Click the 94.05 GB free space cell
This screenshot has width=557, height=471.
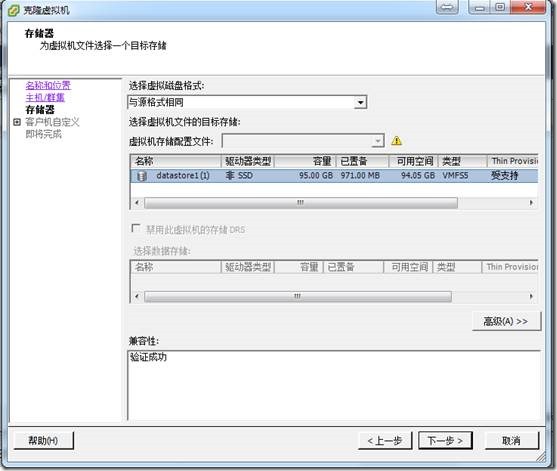tap(418, 176)
